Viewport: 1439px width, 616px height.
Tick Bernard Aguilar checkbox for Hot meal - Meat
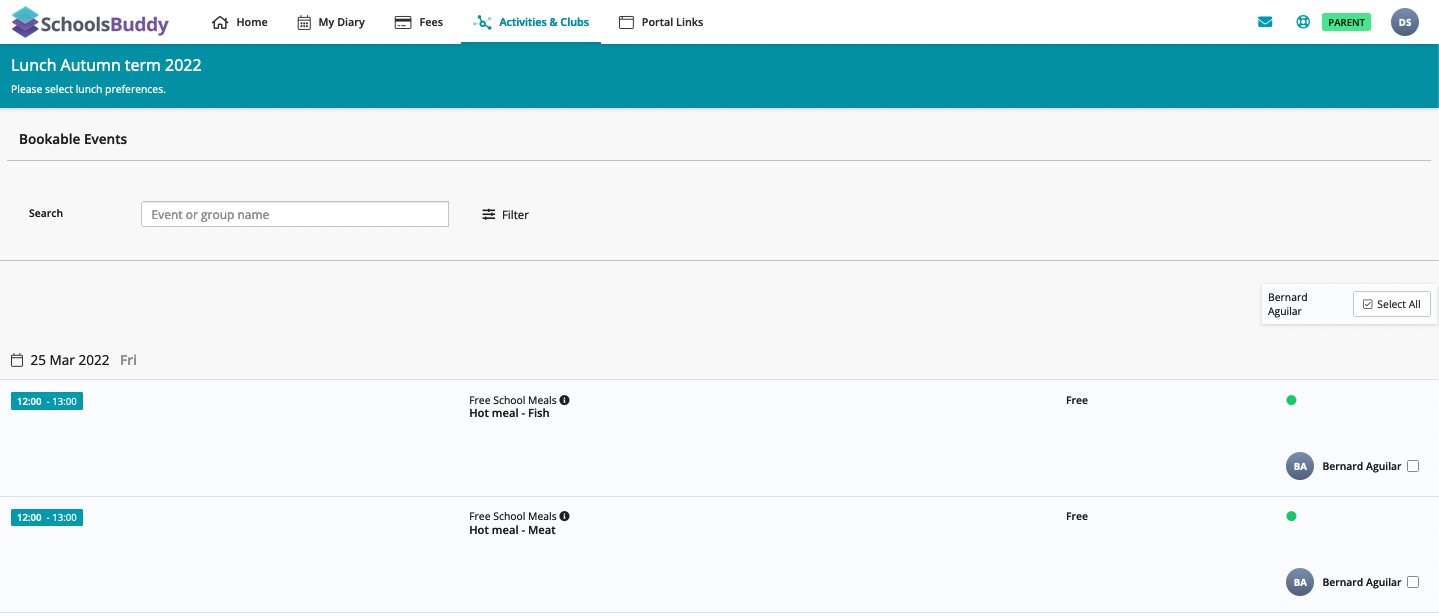pyautogui.click(x=1413, y=582)
